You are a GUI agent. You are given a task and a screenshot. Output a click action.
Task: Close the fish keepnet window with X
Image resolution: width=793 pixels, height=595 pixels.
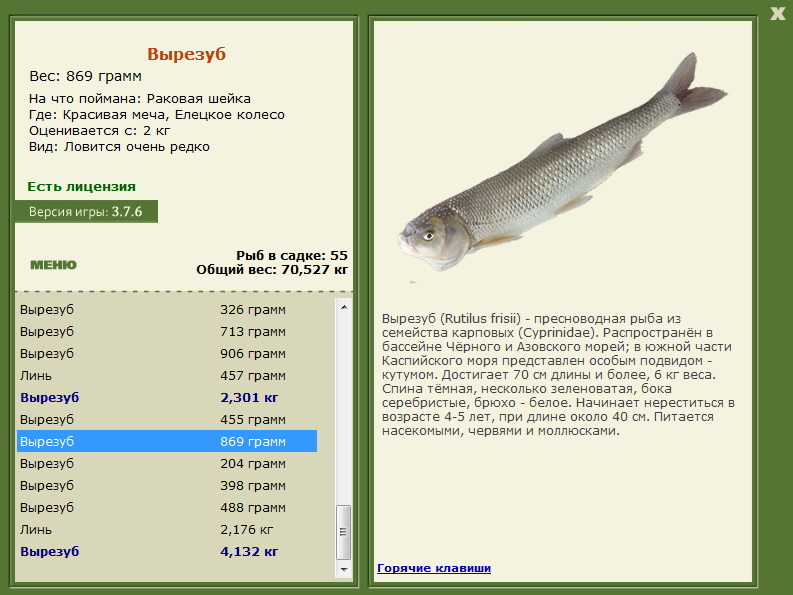point(777,13)
